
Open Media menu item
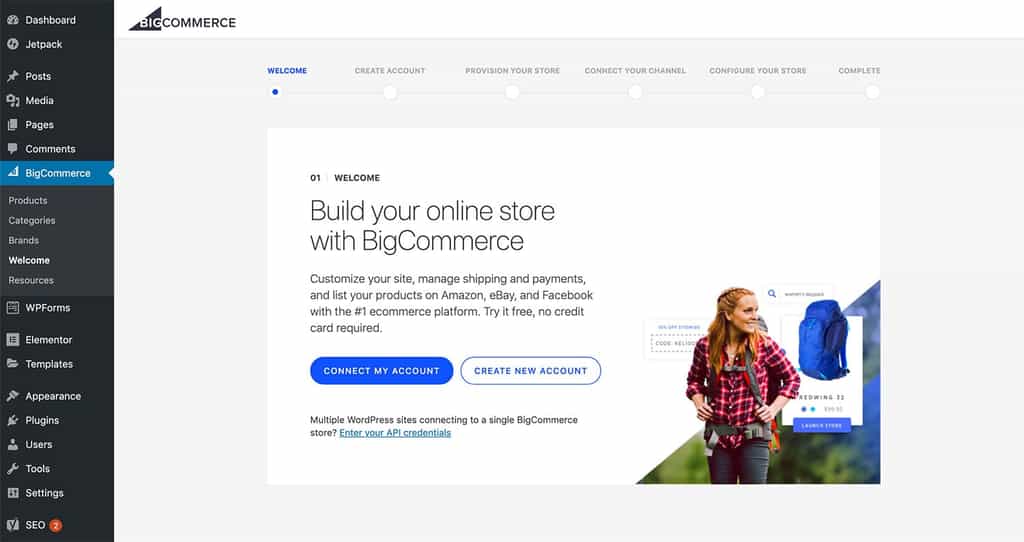[39, 101]
